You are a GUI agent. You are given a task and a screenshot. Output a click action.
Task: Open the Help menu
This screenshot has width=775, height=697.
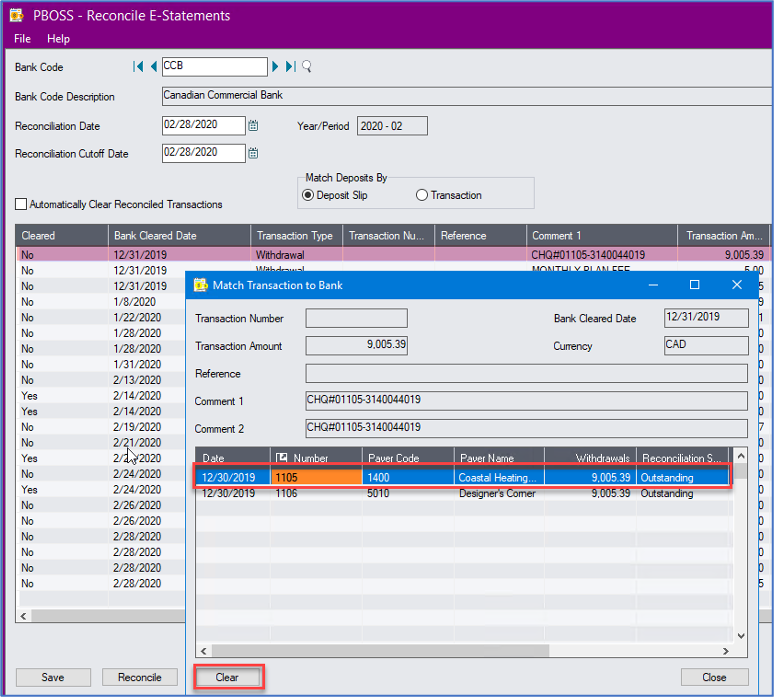click(x=58, y=39)
